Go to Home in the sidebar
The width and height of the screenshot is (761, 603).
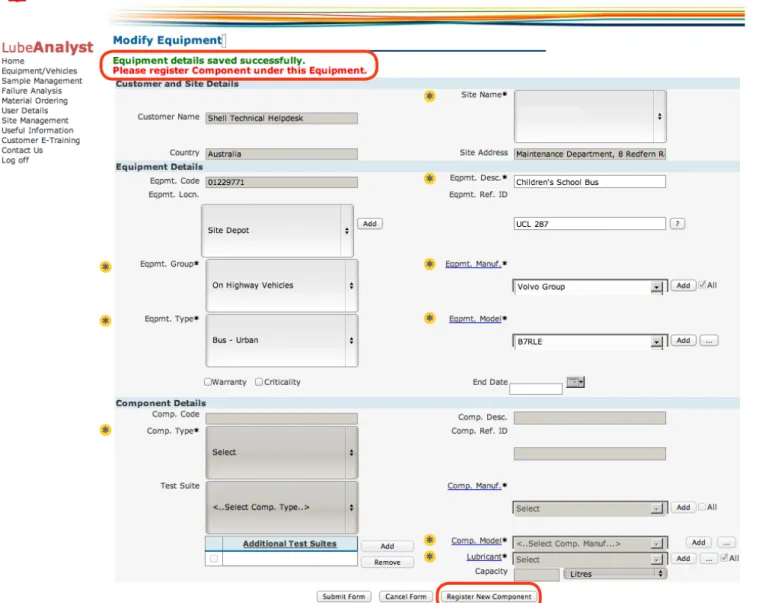click(x=13, y=61)
